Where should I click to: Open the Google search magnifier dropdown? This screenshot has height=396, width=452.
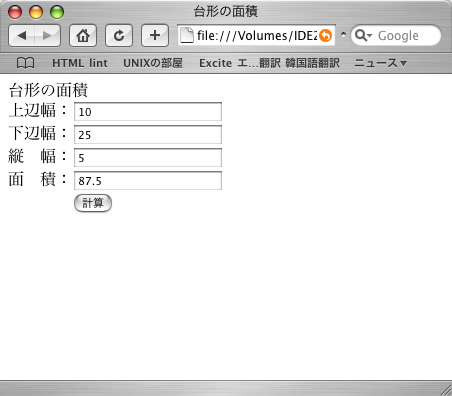363,35
